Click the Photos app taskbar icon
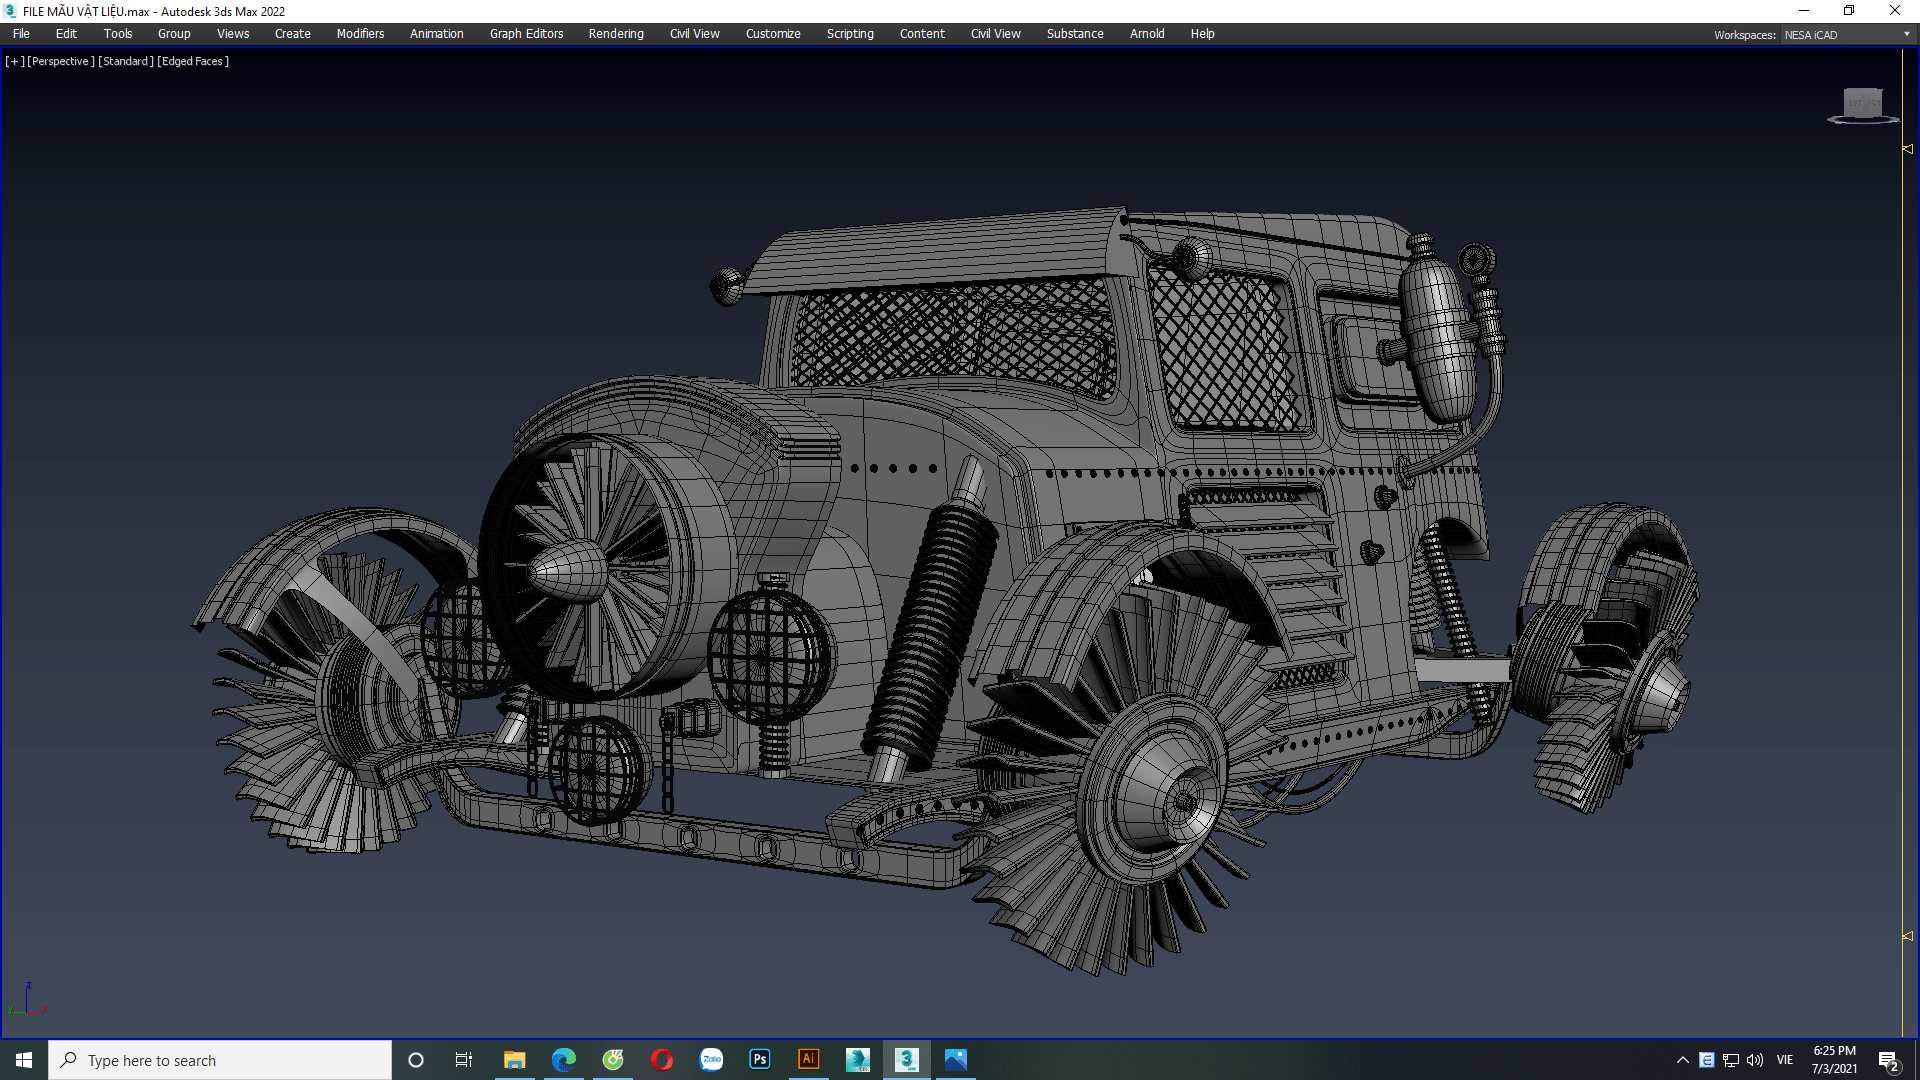This screenshot has width=1920, height=1080. 956,1060
